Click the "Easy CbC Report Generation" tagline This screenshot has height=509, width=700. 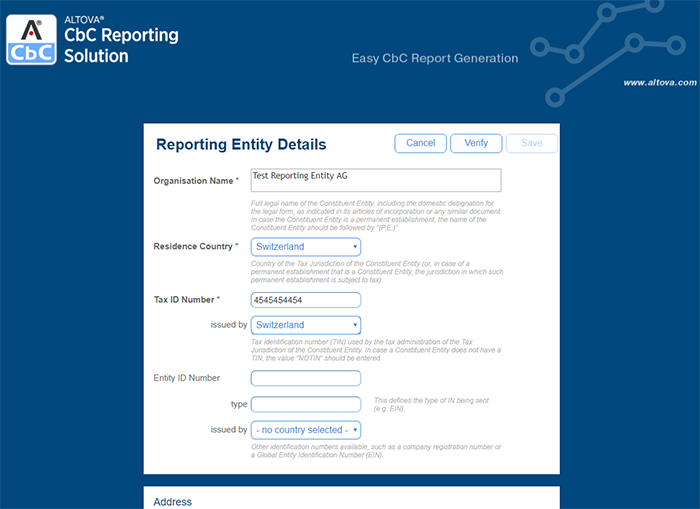pyautogui.click(x=435, y=58)
